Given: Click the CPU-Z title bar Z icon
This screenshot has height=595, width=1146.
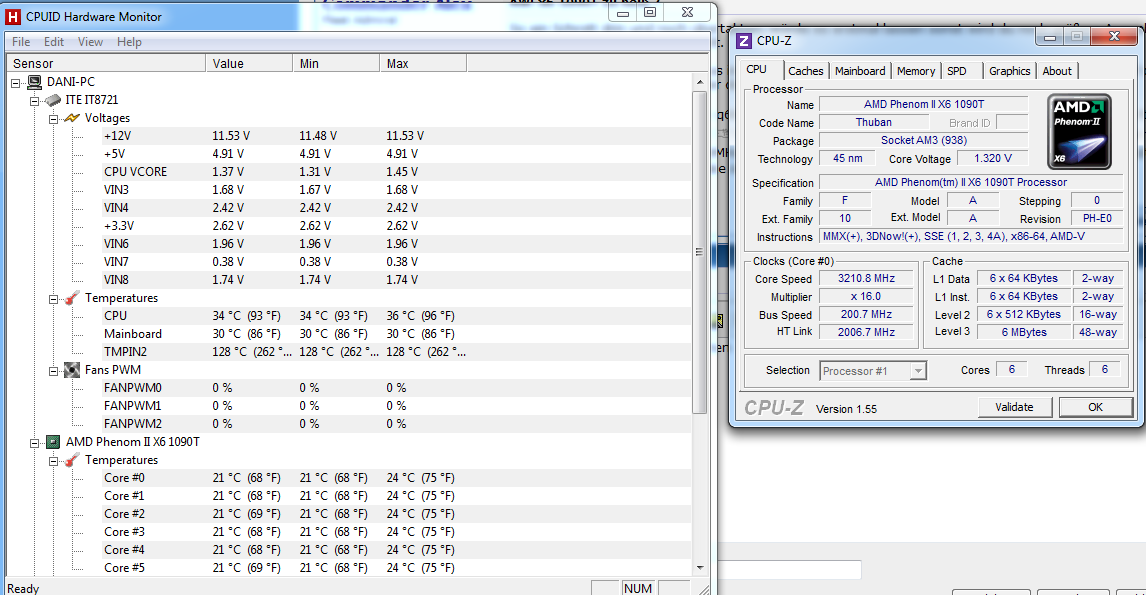Looking at the screenshot, I should point(744,41).
